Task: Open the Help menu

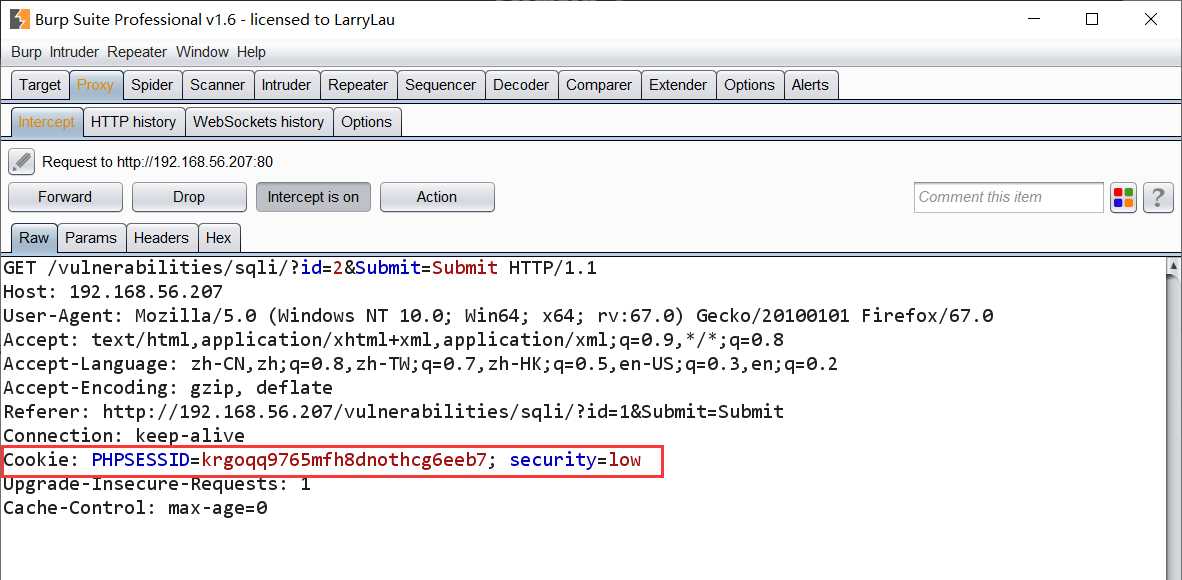Action: pos(251,52)
